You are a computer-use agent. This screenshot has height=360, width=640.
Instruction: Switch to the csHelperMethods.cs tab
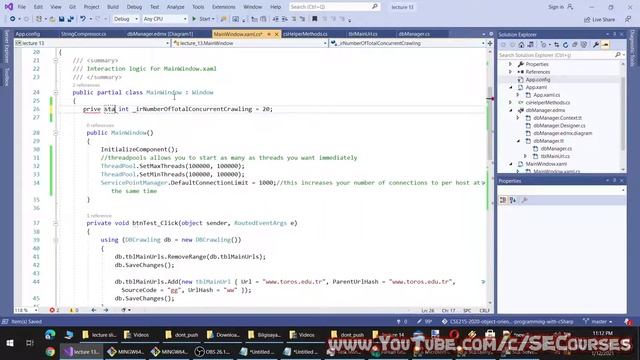(x=305, y=34)
